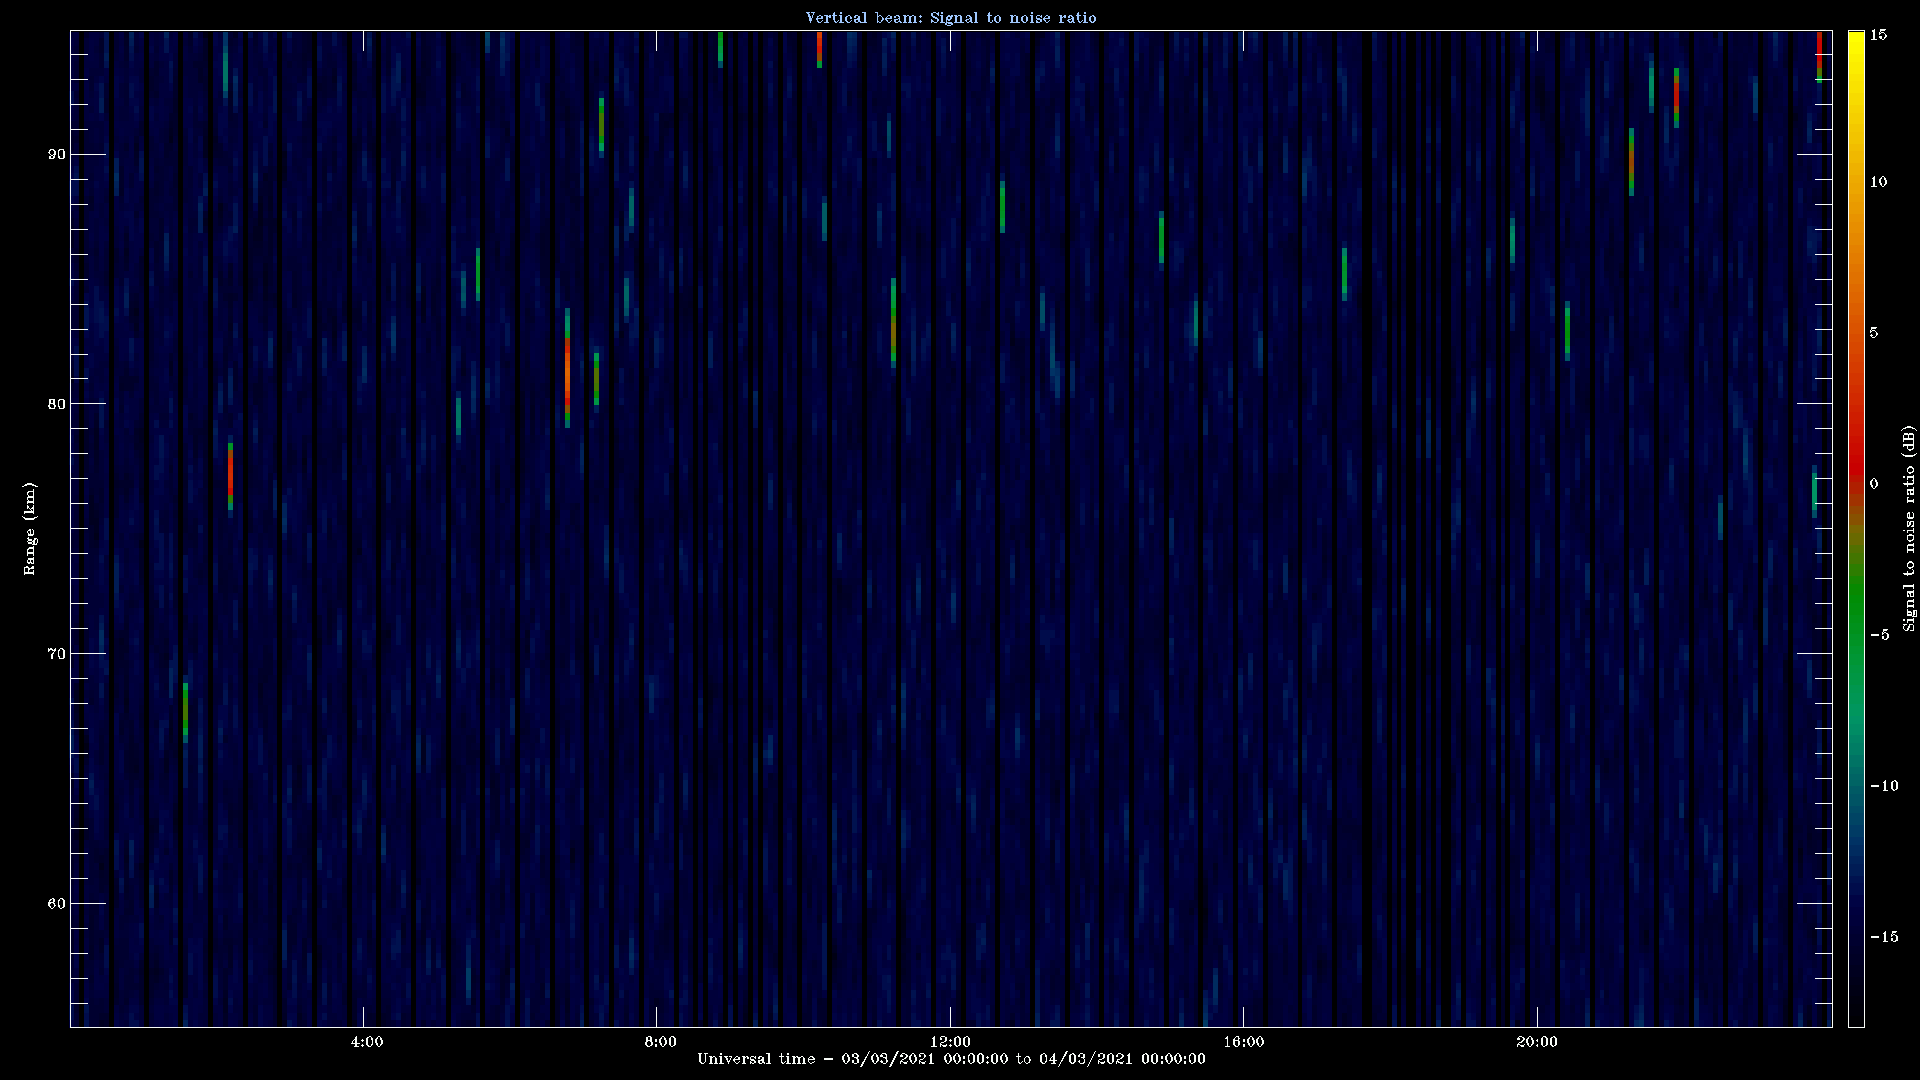Click the '-15' colorbar tick value
Screen dimensions: 1920x1080
[1884, 937]
